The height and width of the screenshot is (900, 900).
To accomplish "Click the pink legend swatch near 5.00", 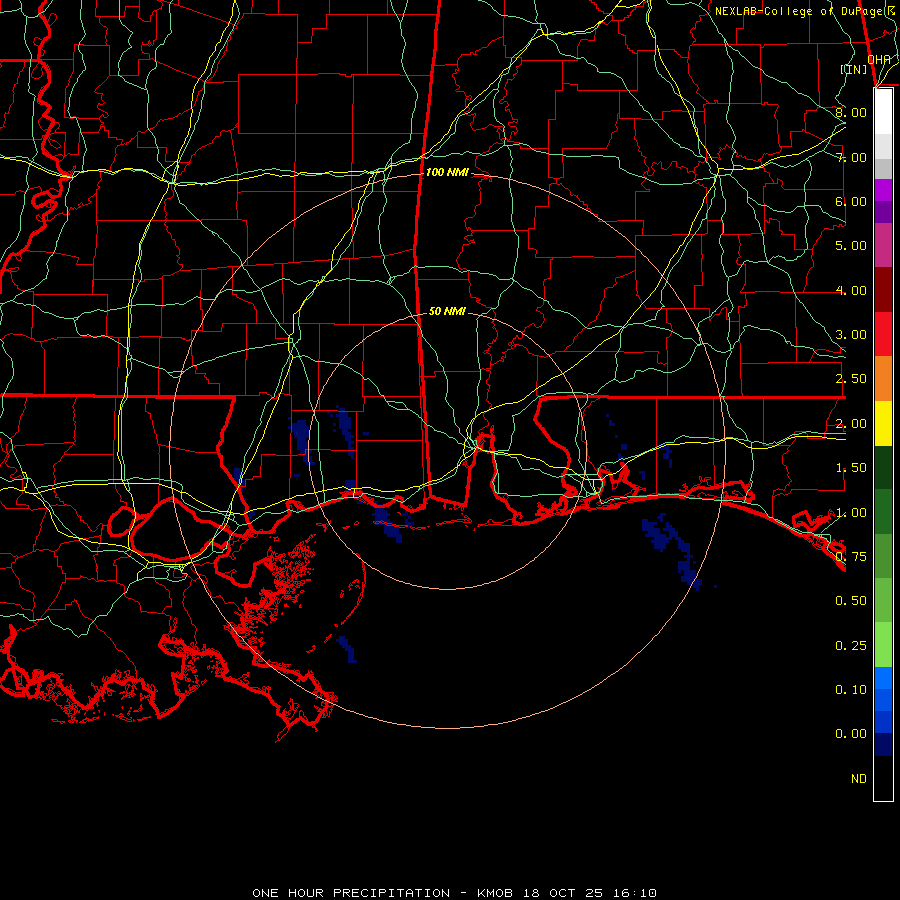I will (x=883, y=245).
